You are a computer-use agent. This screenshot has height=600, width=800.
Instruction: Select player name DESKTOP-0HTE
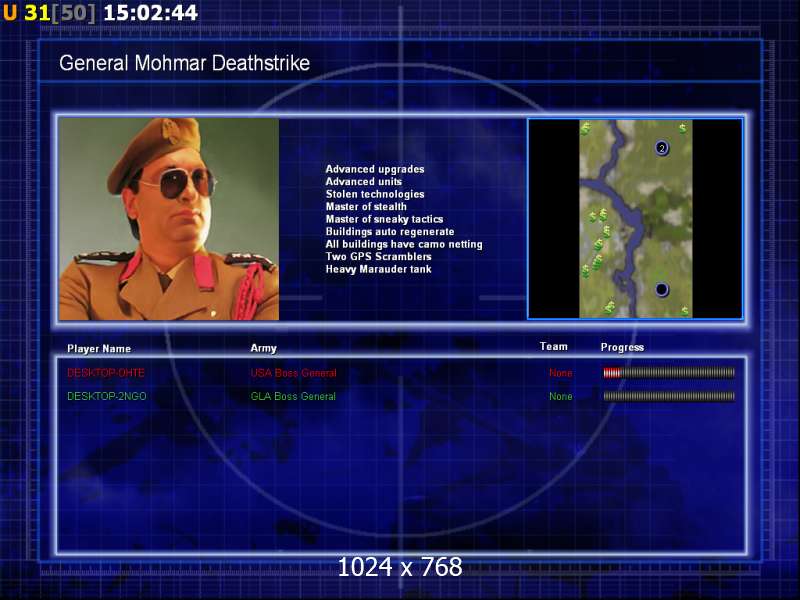pos(106,373)
